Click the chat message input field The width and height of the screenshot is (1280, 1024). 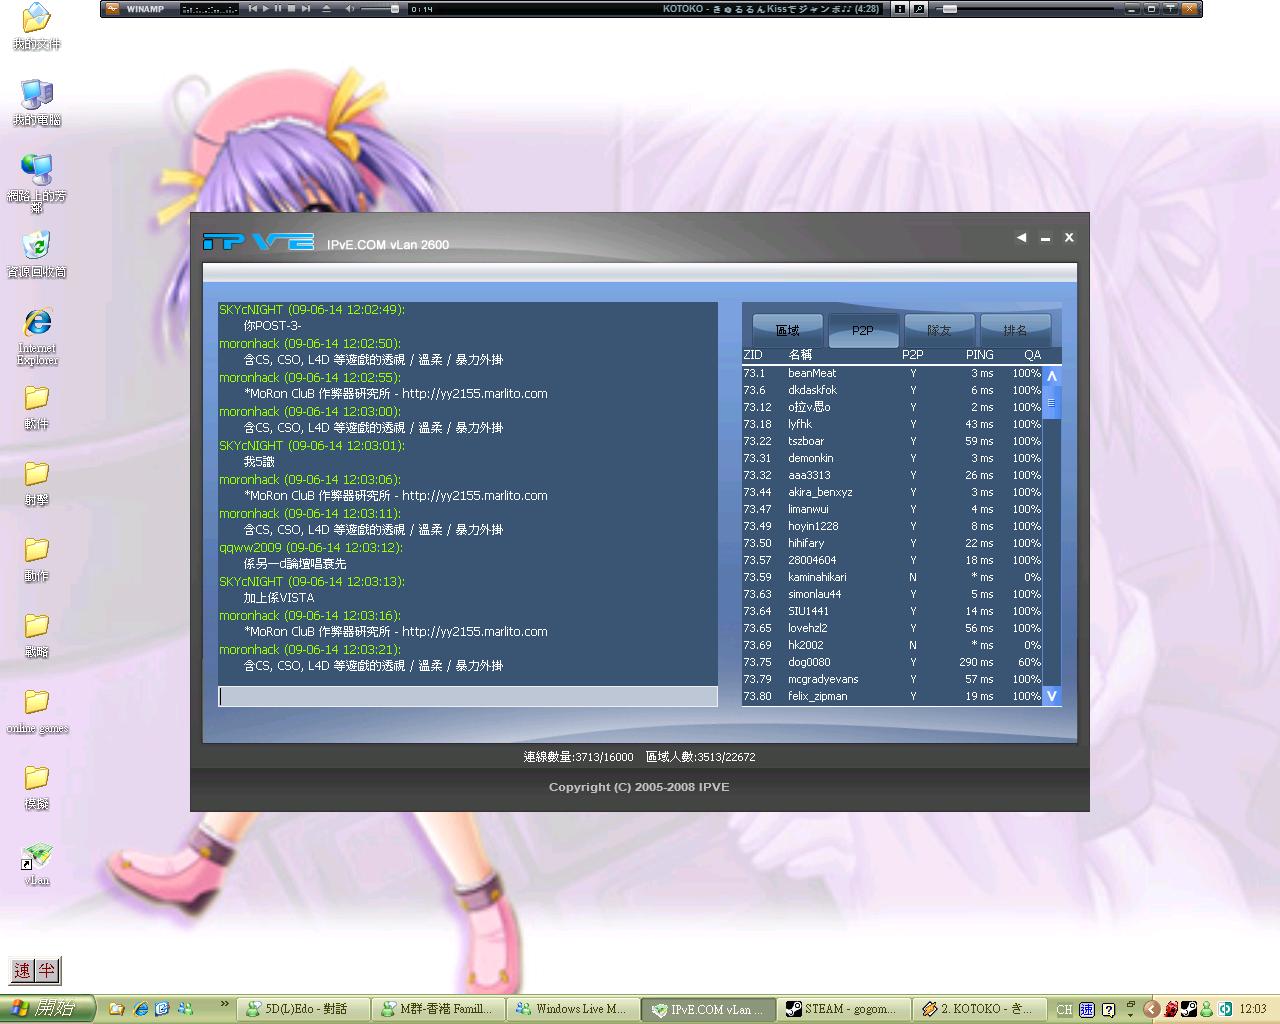pos(467,696)
